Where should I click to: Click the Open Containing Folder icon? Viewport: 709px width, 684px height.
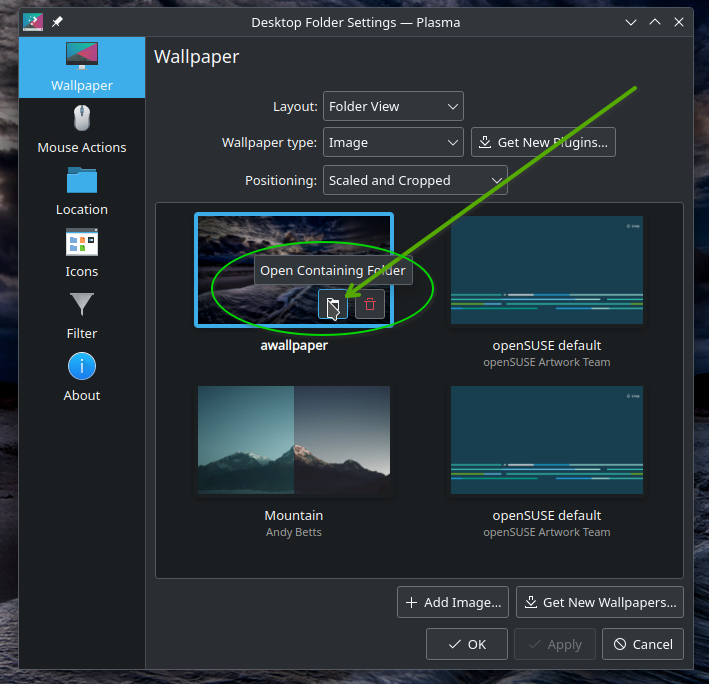333,304
